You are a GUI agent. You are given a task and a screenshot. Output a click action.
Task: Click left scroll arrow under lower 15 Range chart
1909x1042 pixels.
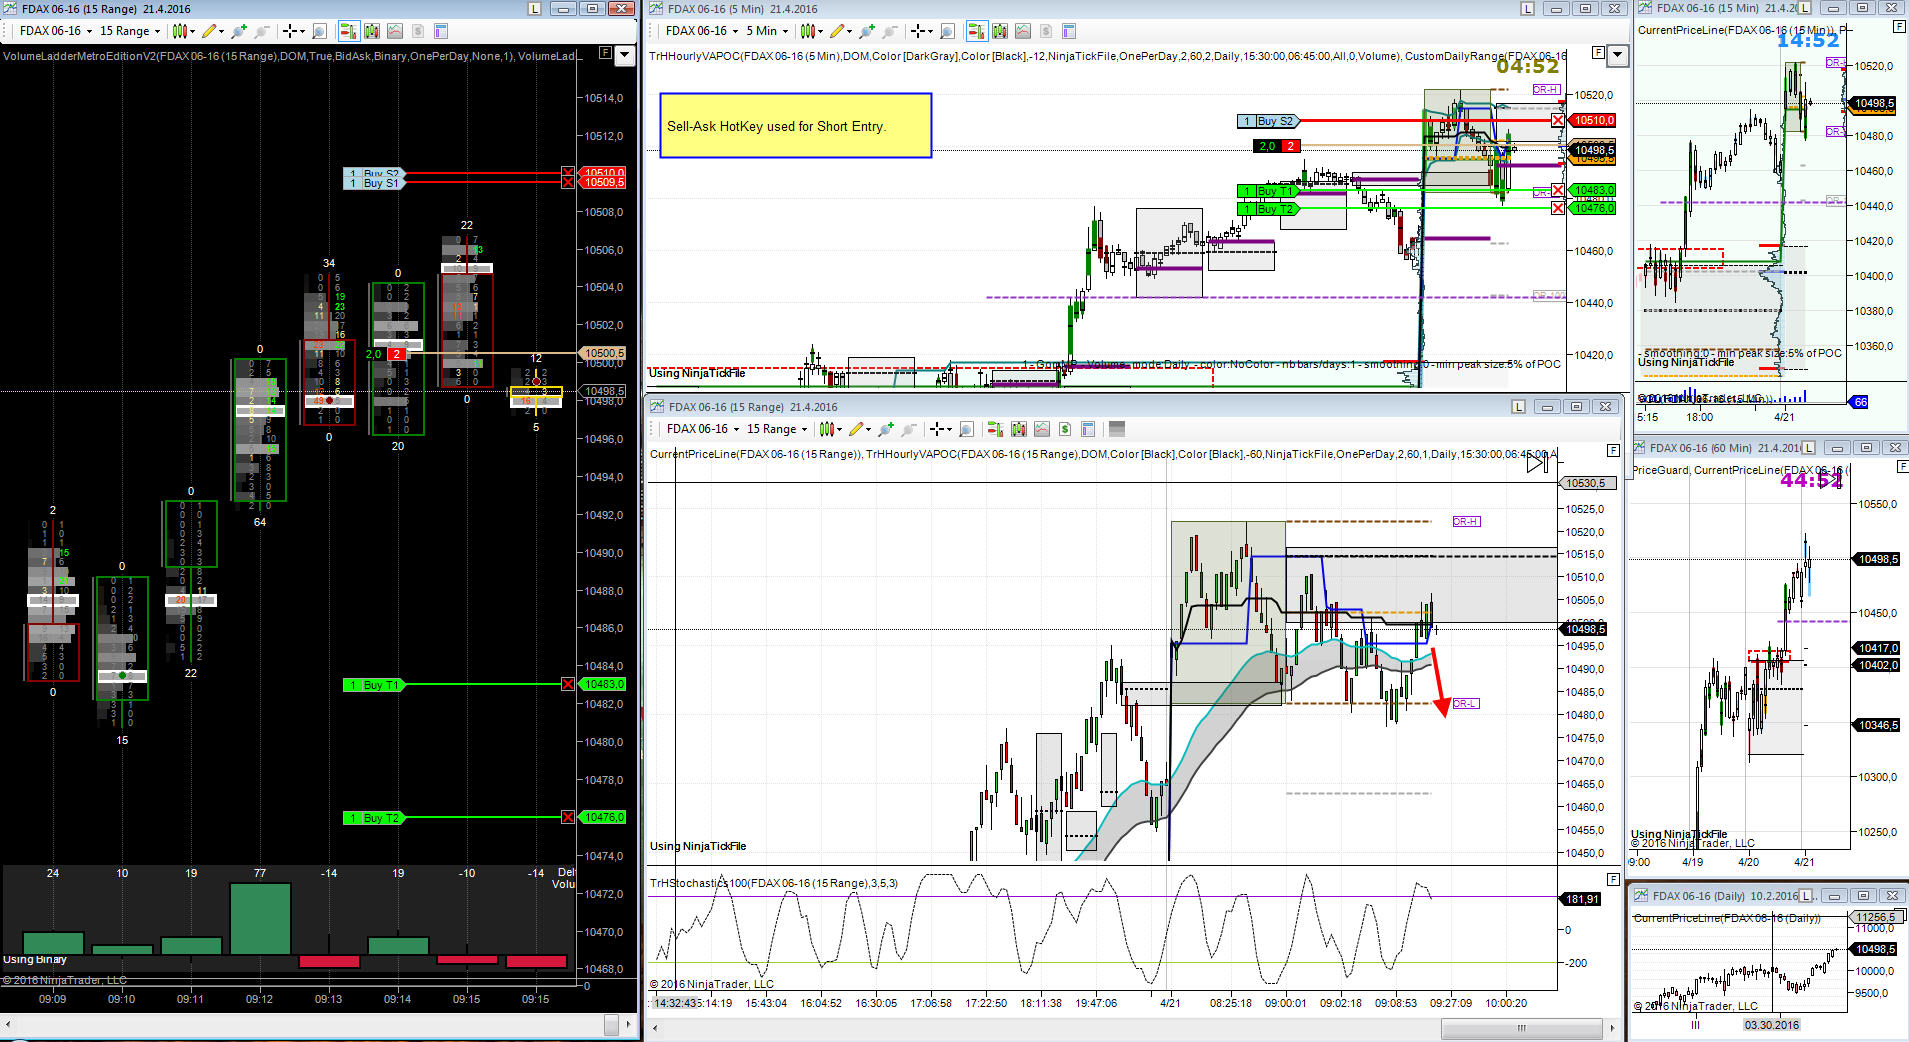coord(656,1028)
